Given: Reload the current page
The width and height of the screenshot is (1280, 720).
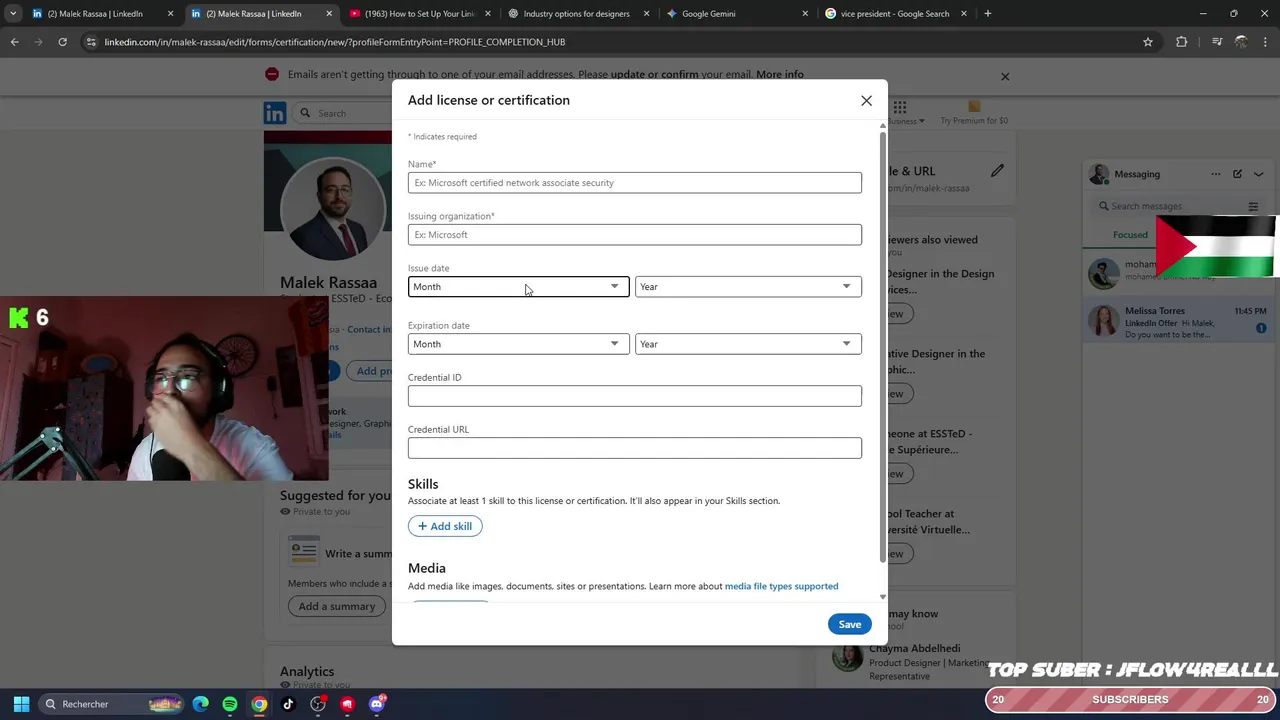Looking at the screenshot, I should click(62, 42).
